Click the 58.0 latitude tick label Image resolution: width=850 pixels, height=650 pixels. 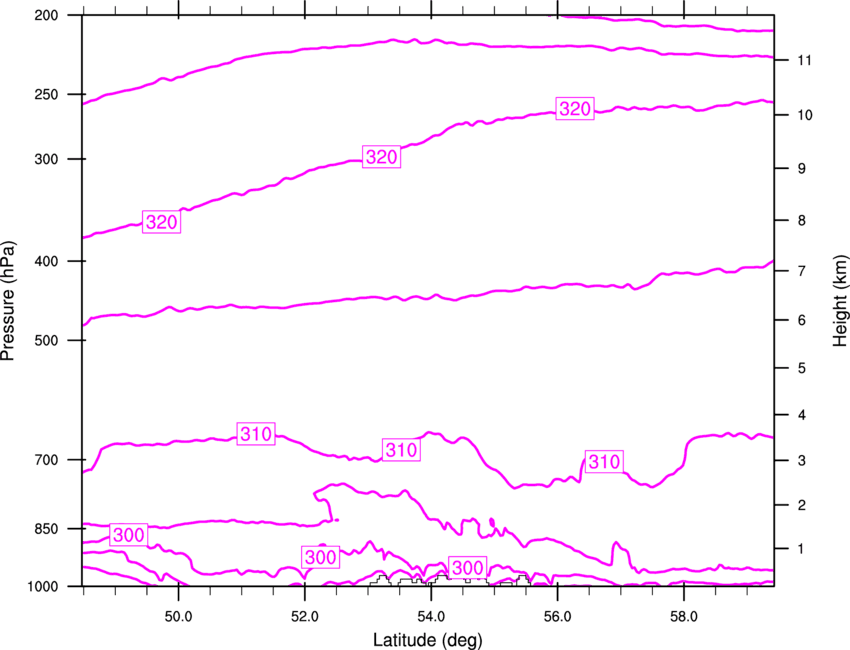[x=684, y=617]
